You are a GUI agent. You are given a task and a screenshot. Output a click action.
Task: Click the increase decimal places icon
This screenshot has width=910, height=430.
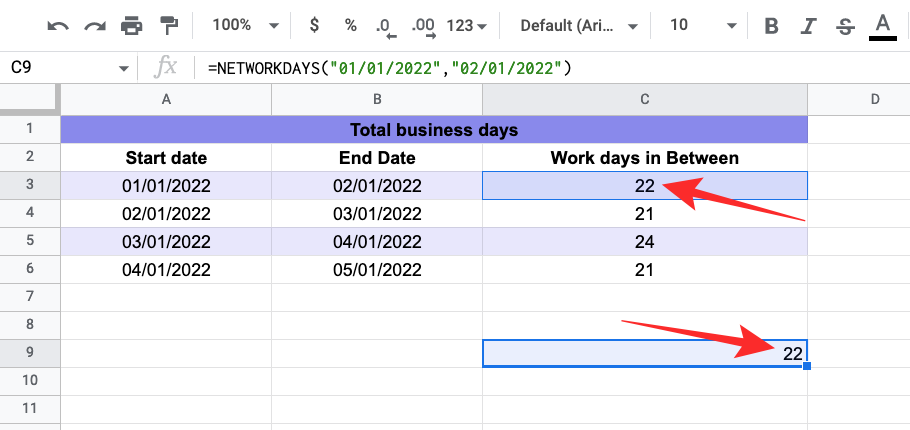tap(423, 25)
